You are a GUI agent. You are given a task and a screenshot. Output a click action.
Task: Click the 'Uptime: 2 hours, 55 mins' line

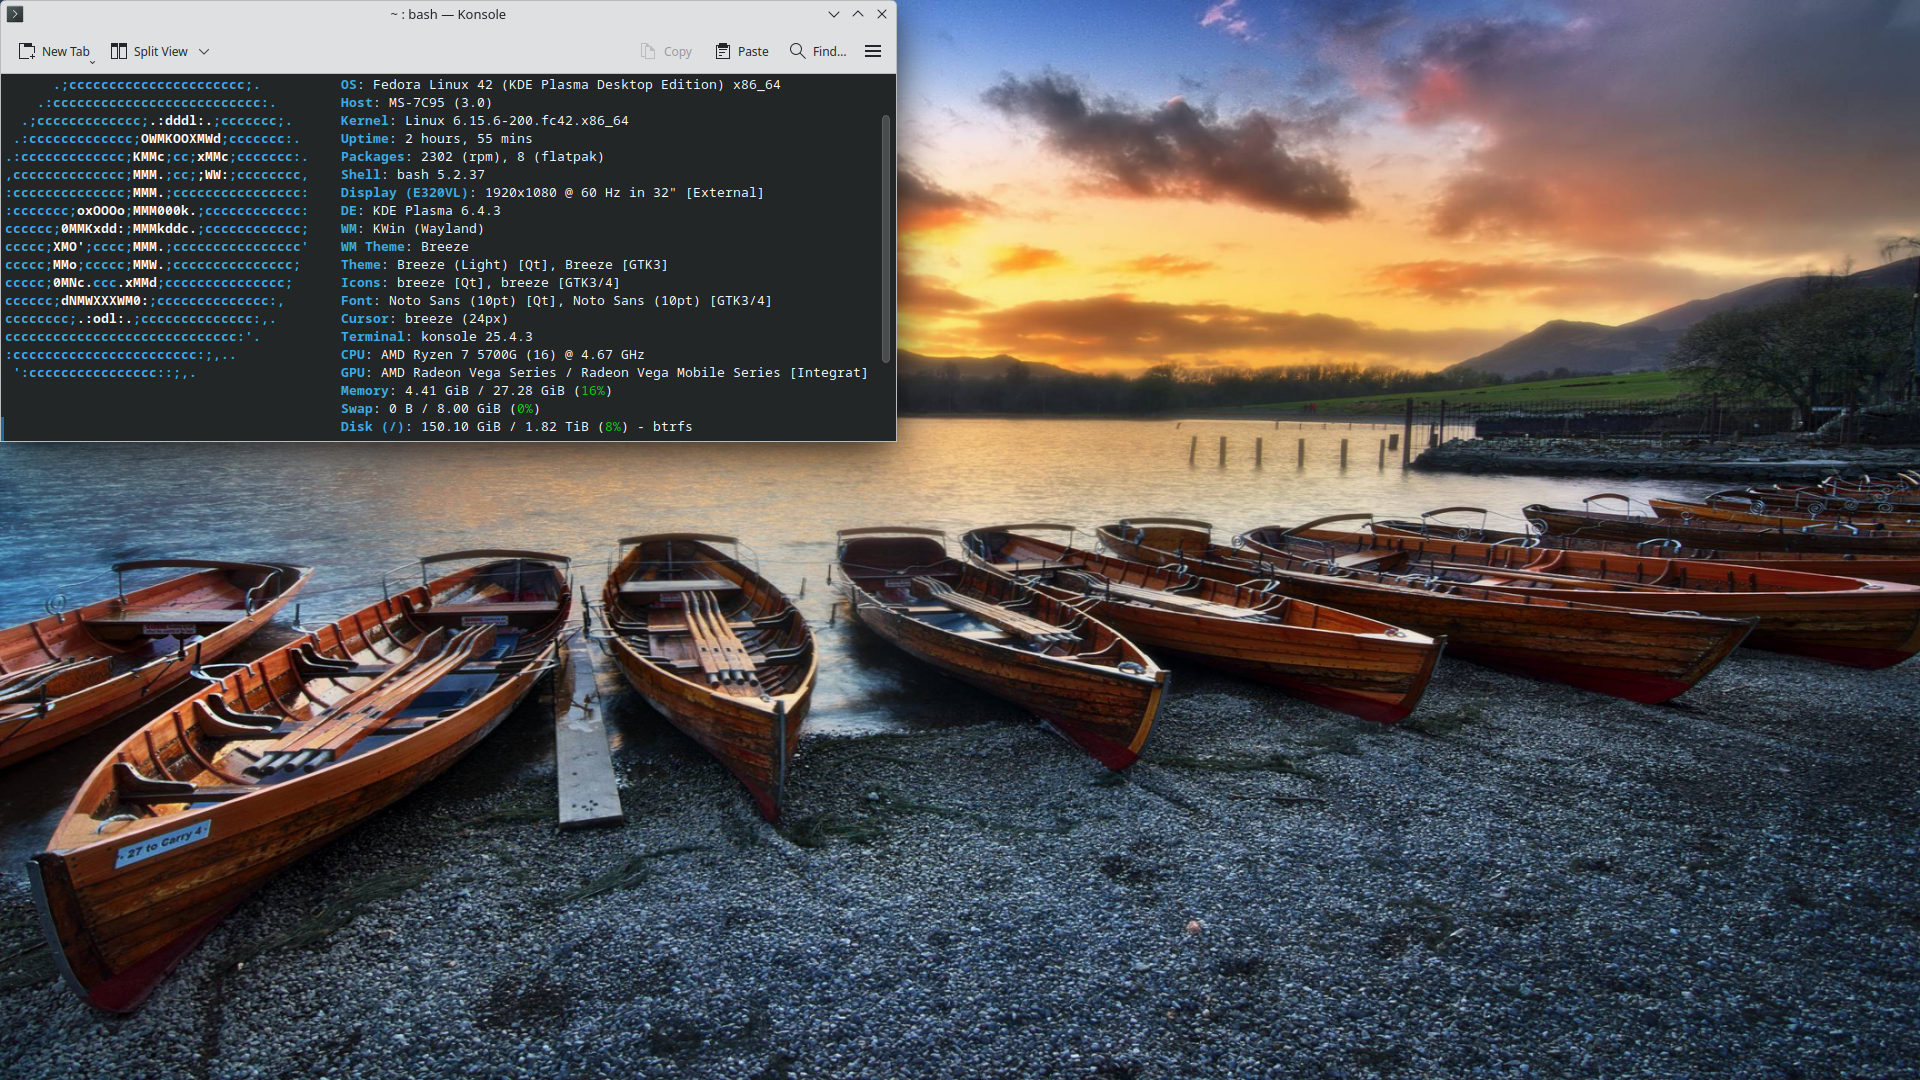pyautogui.click(x=436, y=139)
